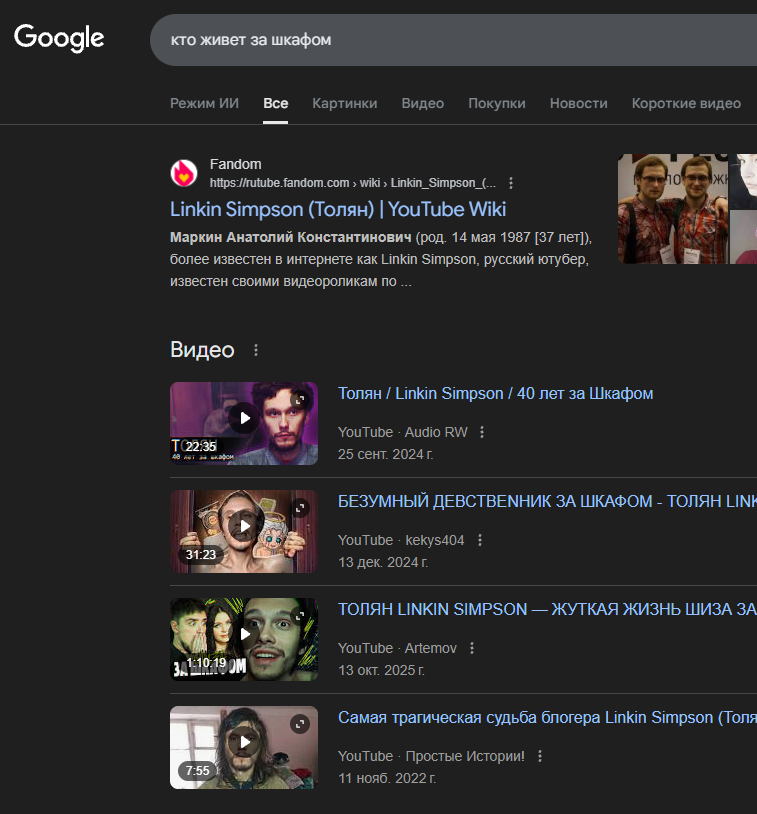
Task: Open БЕЗУМНЫЙ ДЕВСТВЕННИК ЗА ШКАФОМ video link
Action: [547, 501]
